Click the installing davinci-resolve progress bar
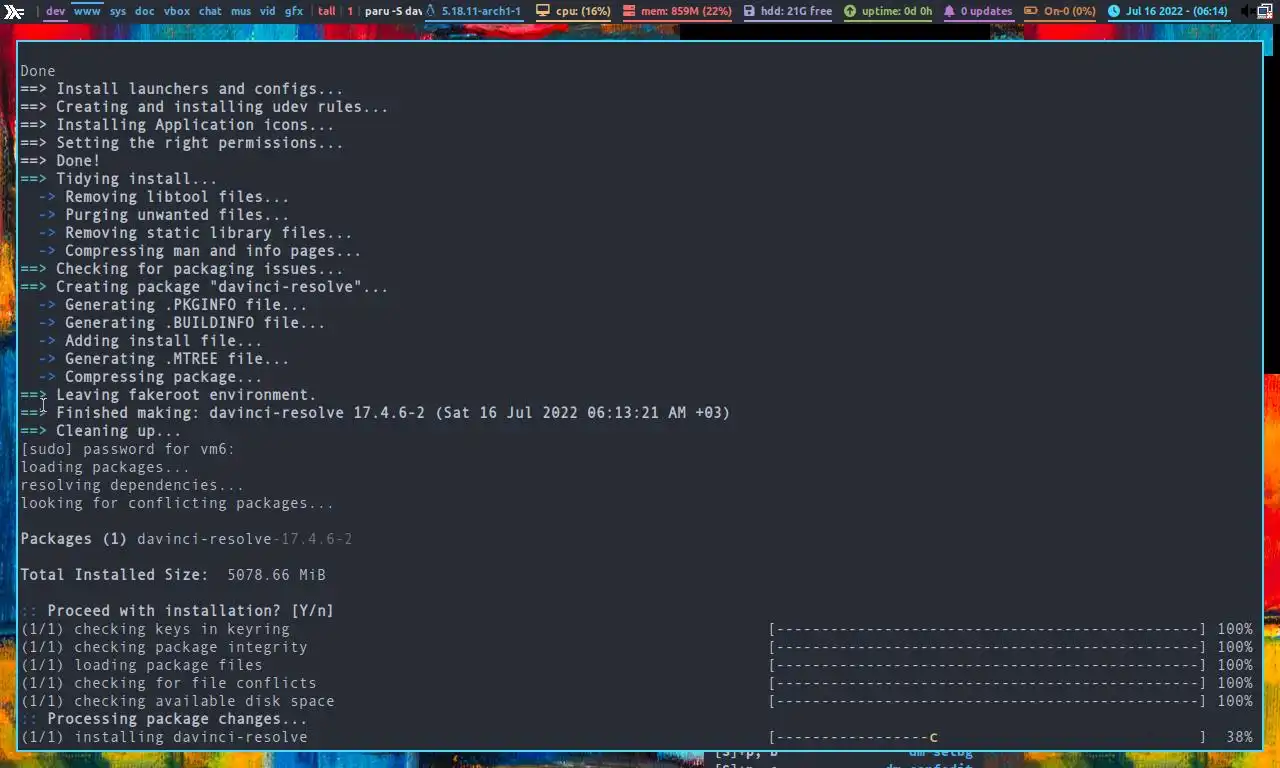Image resolution: width=1280 pixels, height=768 pixels. point(987,737)
